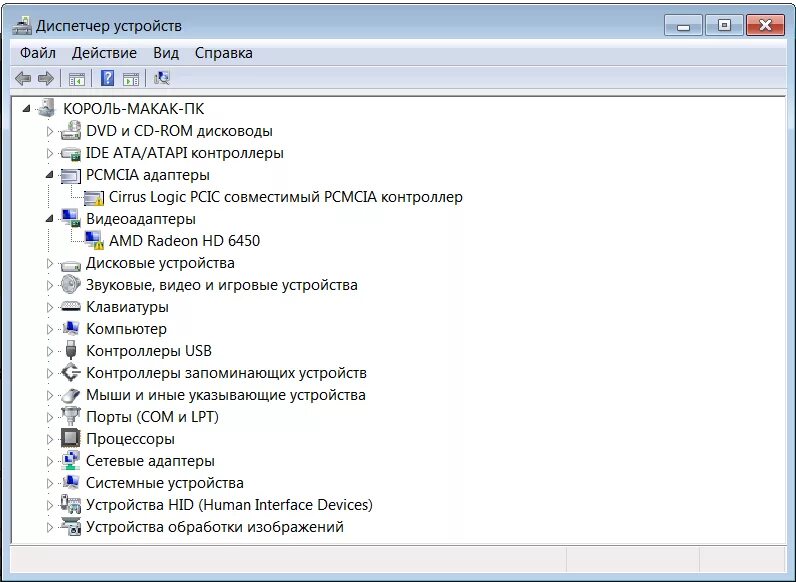
Task: Maximize the Диспетчер устройств window
Action: [724, 25]
